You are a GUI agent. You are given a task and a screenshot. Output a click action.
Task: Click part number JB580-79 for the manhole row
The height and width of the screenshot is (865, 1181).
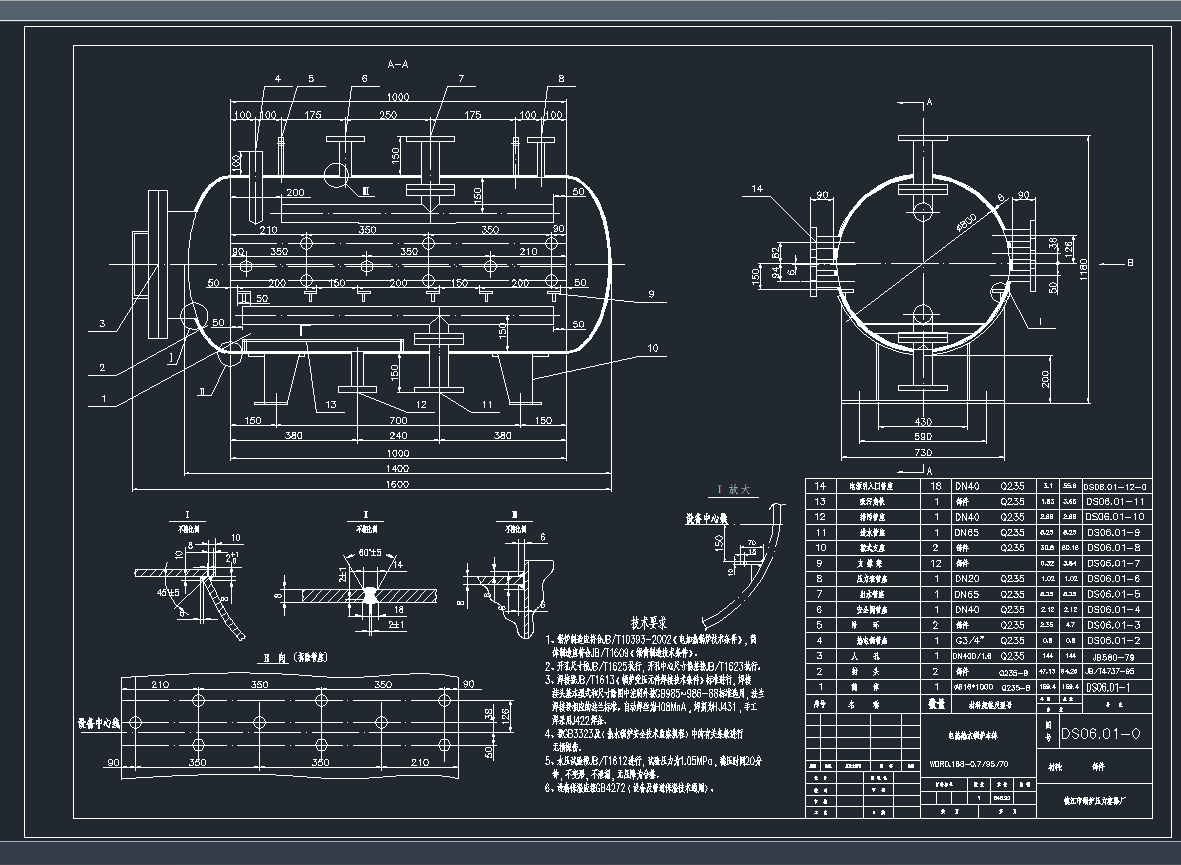tap(1113, 656)
